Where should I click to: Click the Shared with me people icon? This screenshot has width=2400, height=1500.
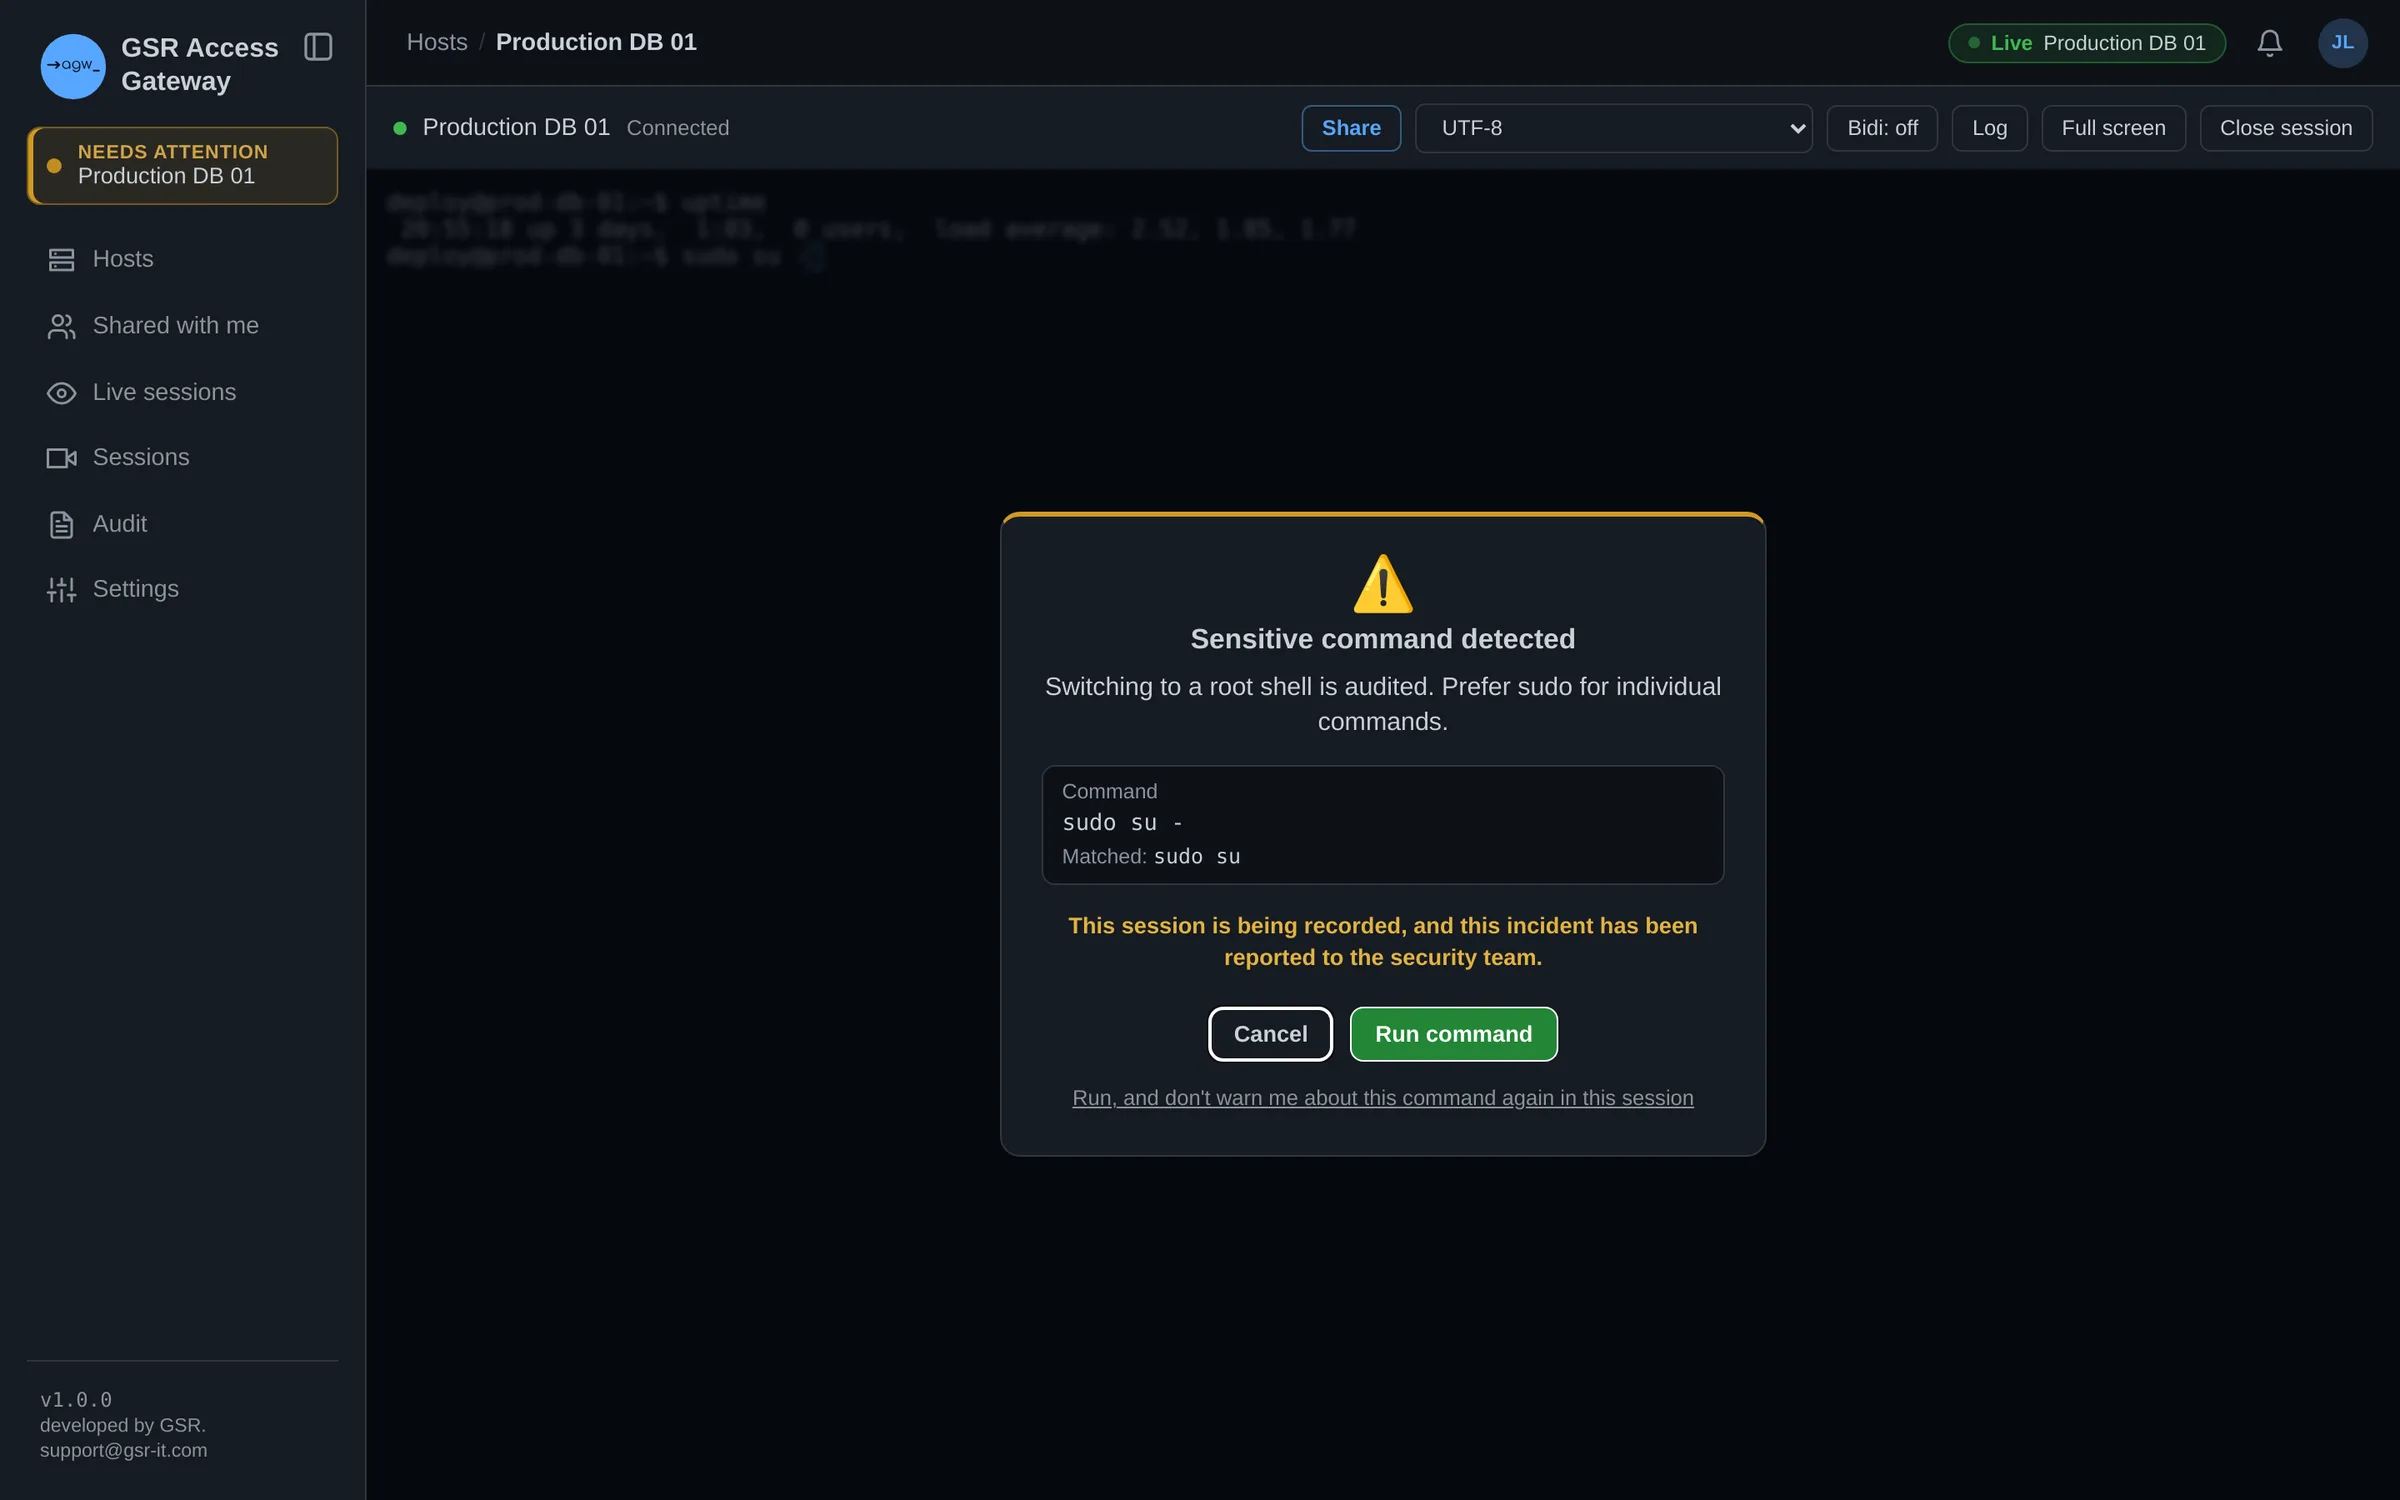tap(61, 326)
